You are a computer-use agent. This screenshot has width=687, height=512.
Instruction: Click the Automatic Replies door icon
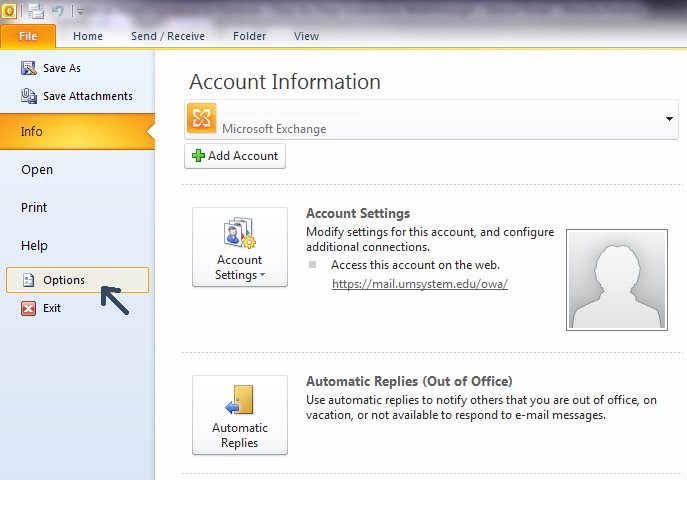click(240, 399)
